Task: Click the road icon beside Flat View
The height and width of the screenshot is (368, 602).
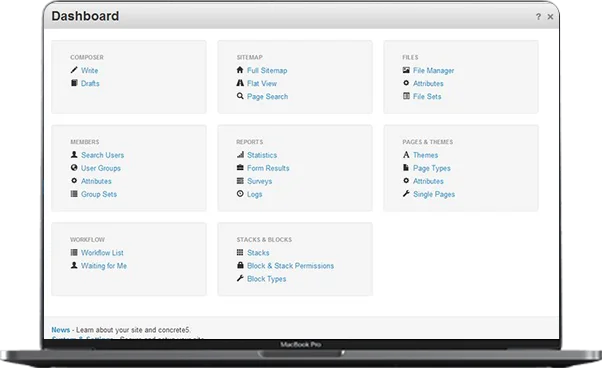Action: click(x=240, y=83)
